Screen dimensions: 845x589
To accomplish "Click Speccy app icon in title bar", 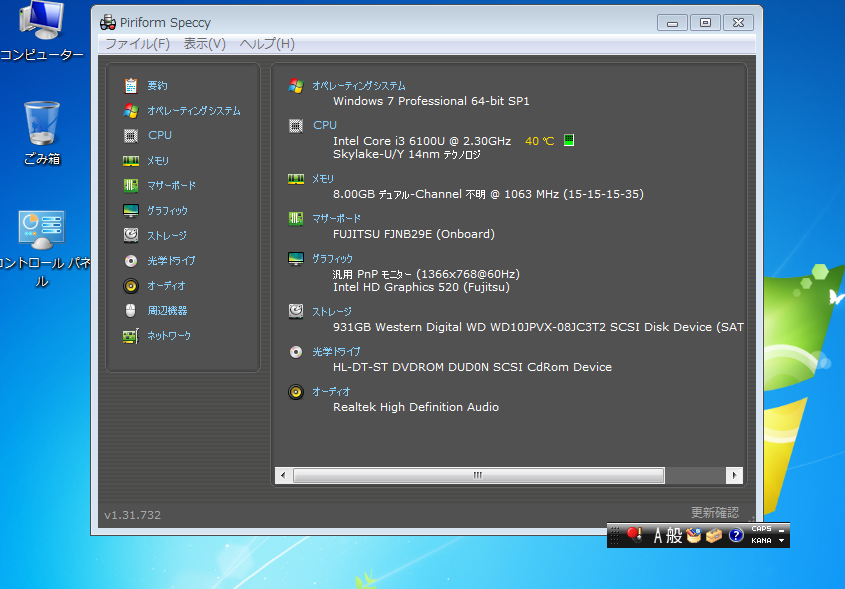I will (x=108, y=23).
